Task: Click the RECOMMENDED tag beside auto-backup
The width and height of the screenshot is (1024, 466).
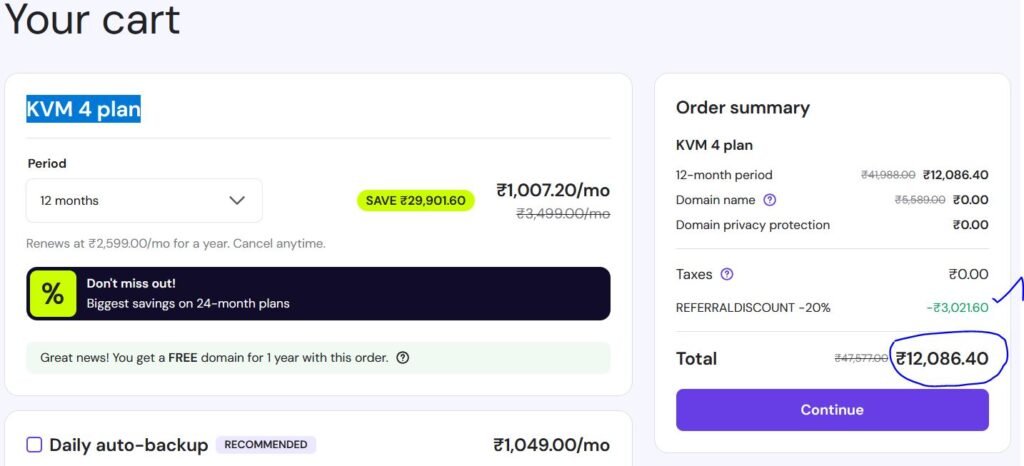Action: 266,445
